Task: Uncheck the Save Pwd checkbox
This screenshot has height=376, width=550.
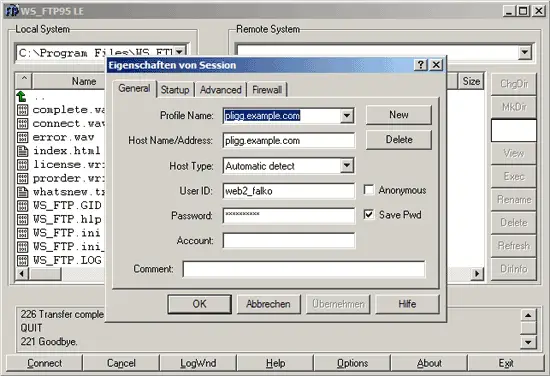Action: point(369,214)
